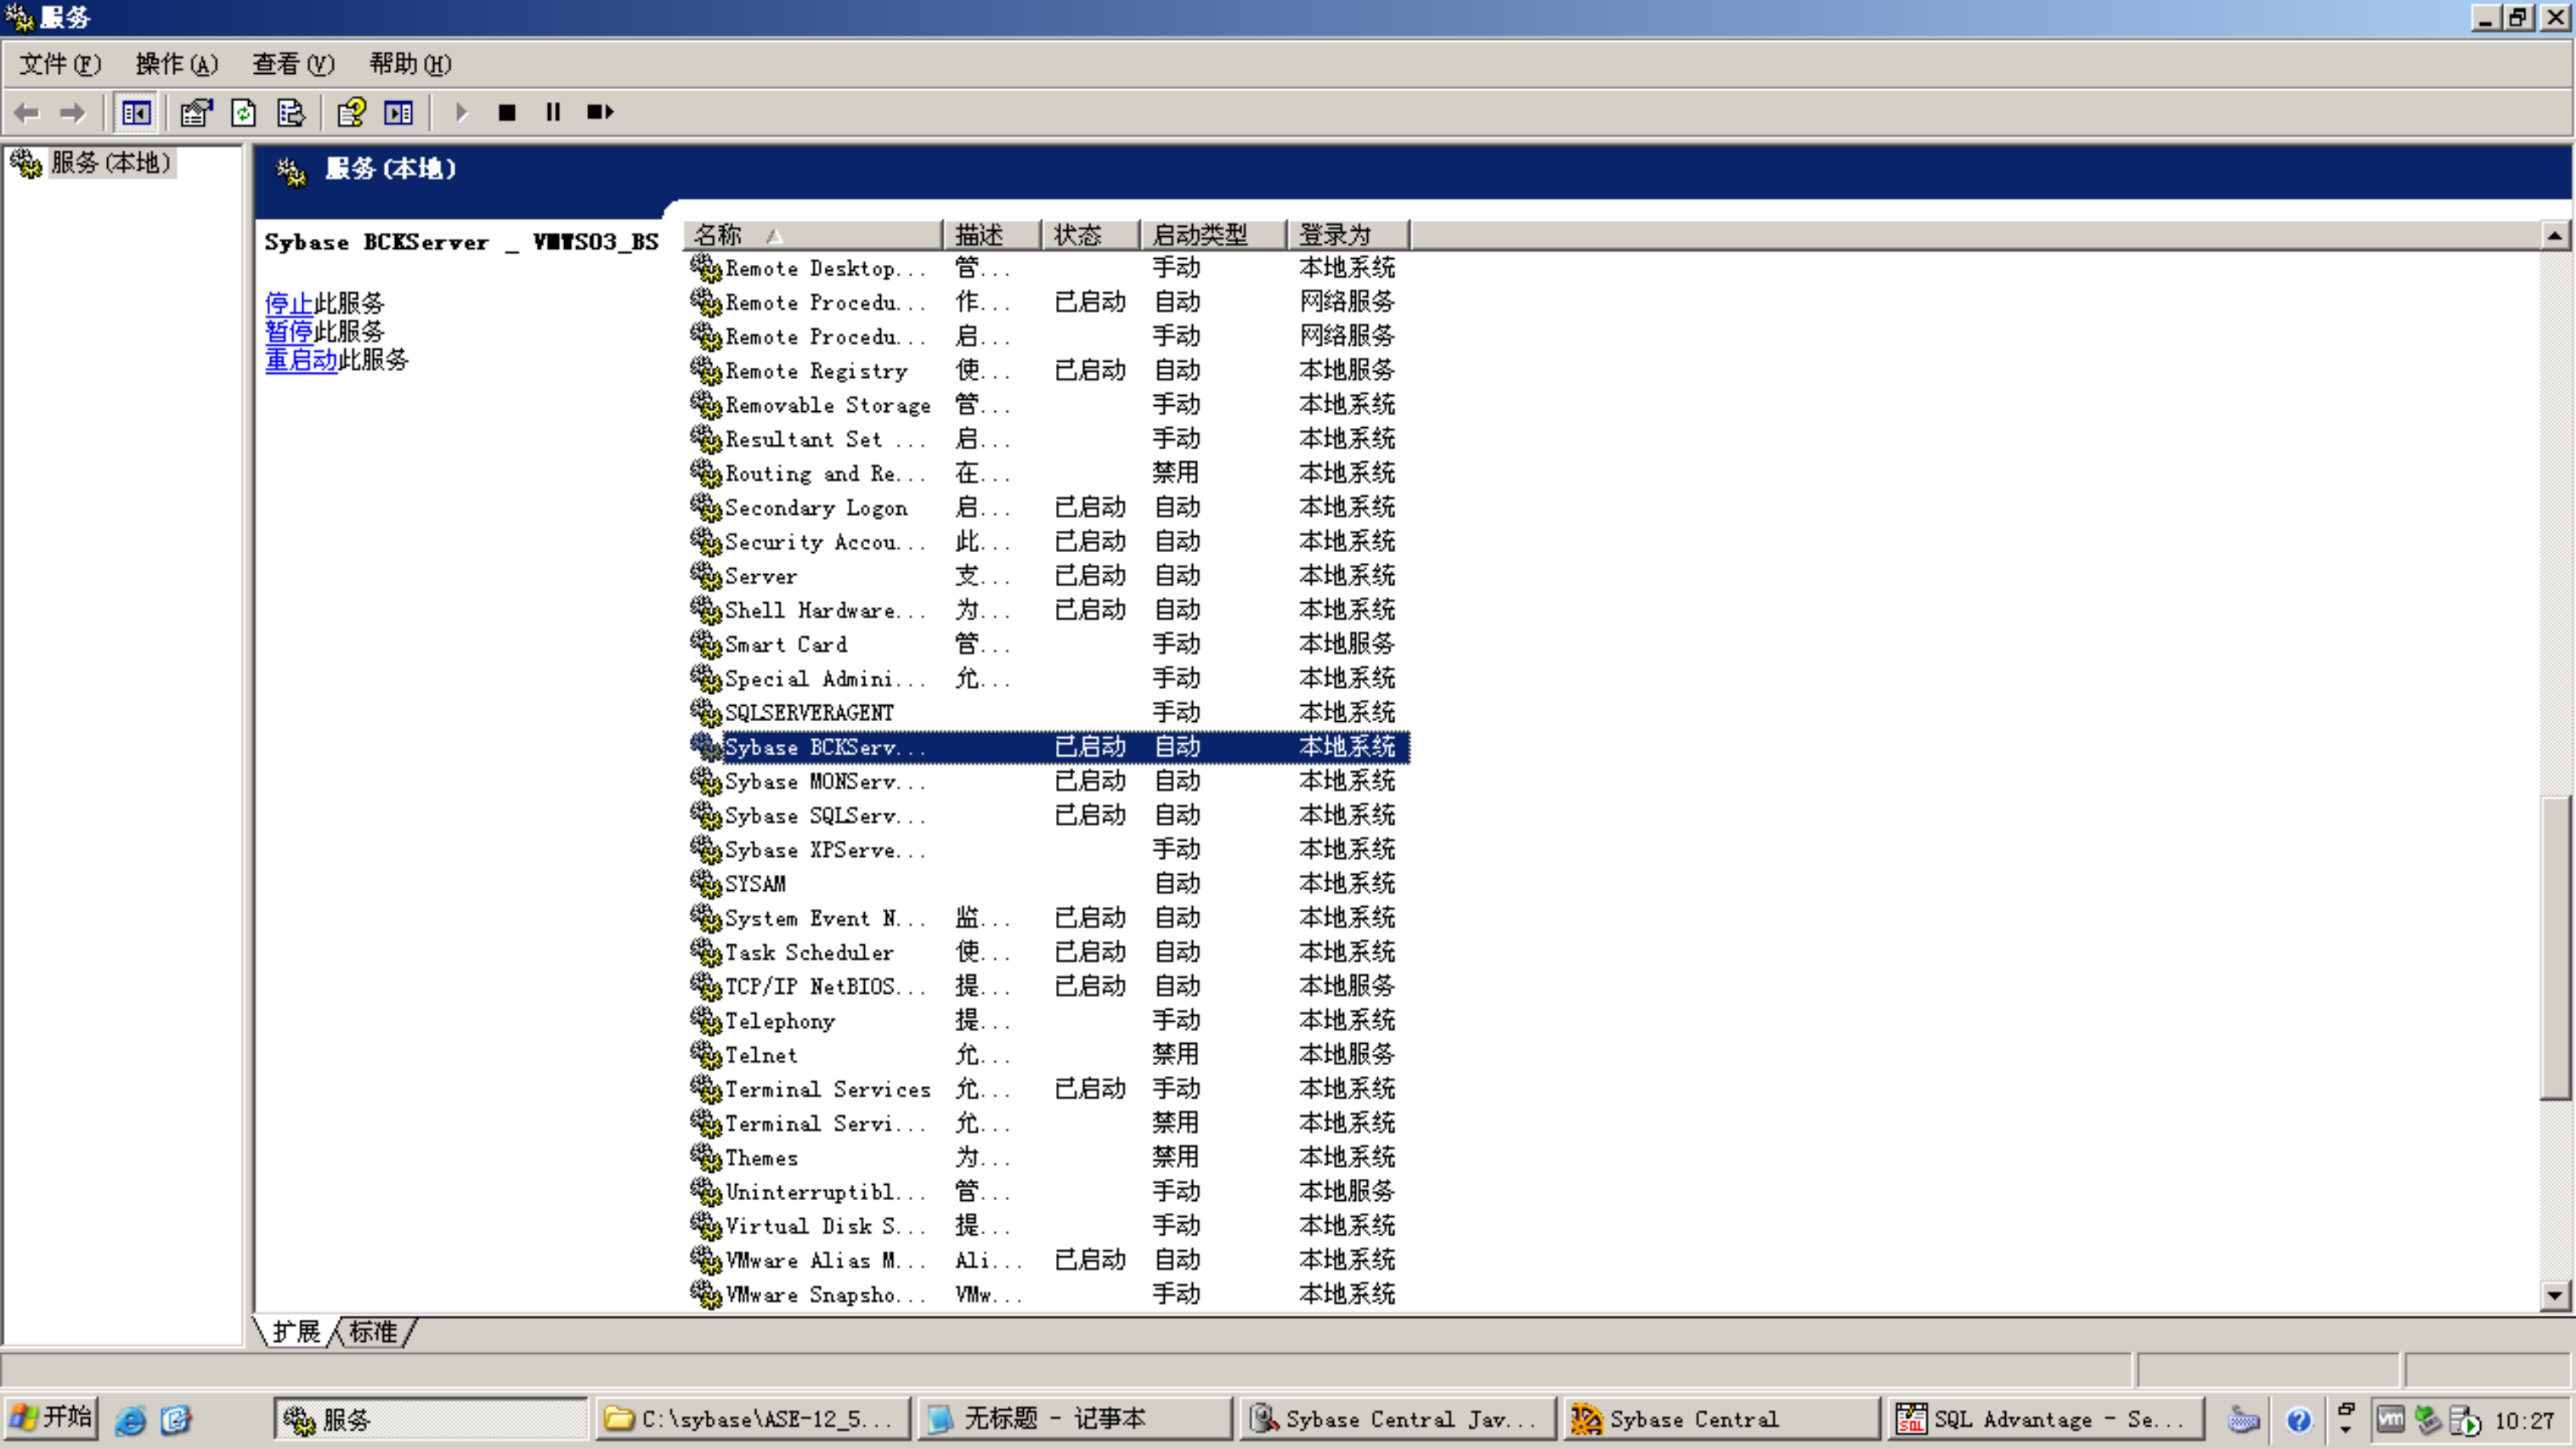Click the Stop Service square icon
Viewport: 2576px width, 1449px height.
point(507,113)
